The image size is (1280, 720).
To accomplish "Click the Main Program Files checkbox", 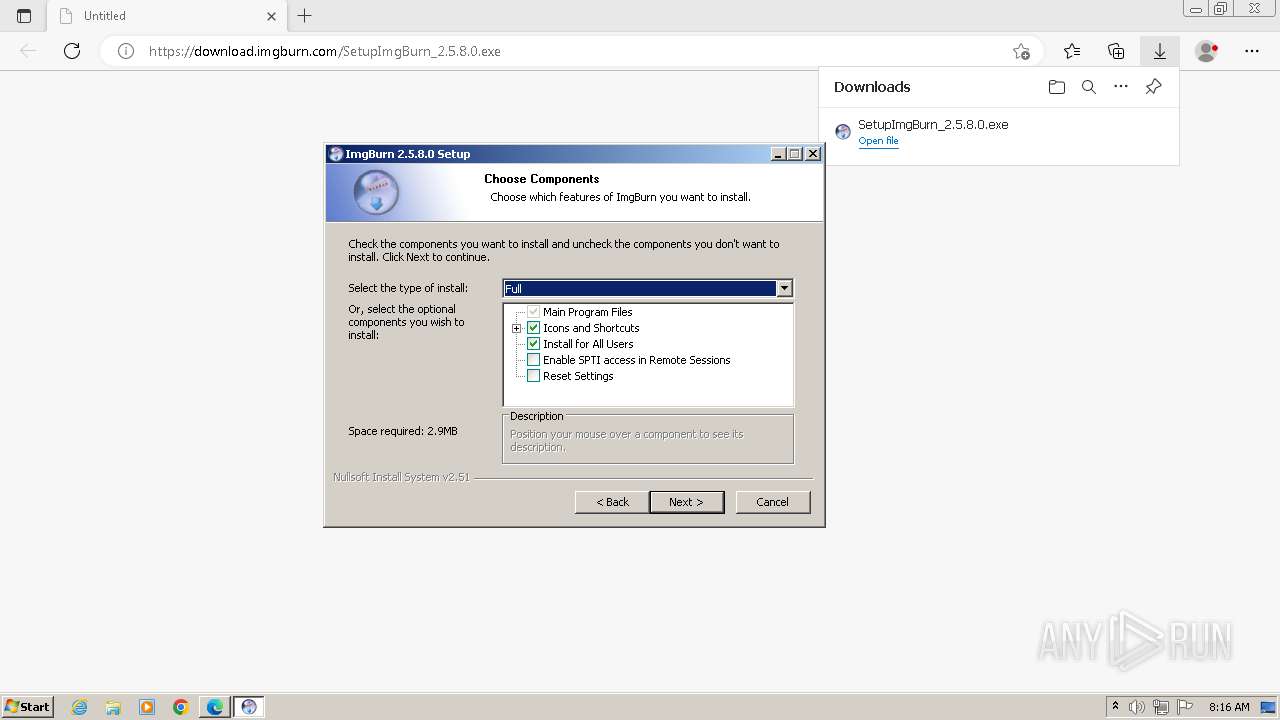I will point(533,312).
